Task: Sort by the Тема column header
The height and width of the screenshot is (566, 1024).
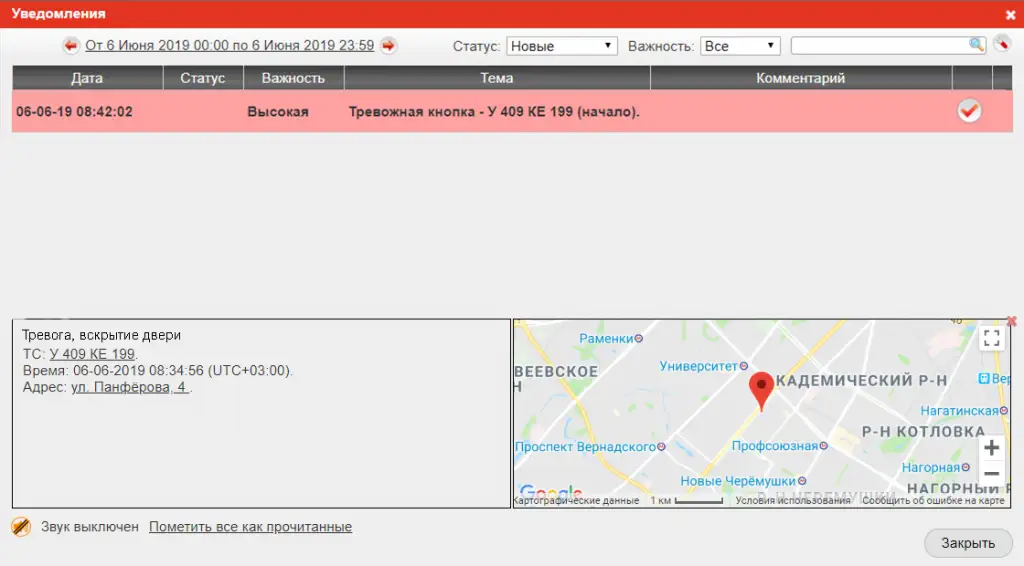Action: (496, 78)
